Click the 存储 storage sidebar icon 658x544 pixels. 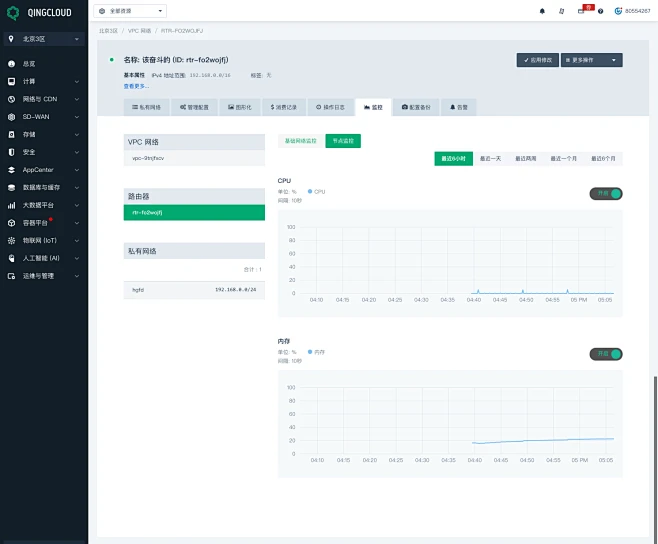tap(12, 134)
